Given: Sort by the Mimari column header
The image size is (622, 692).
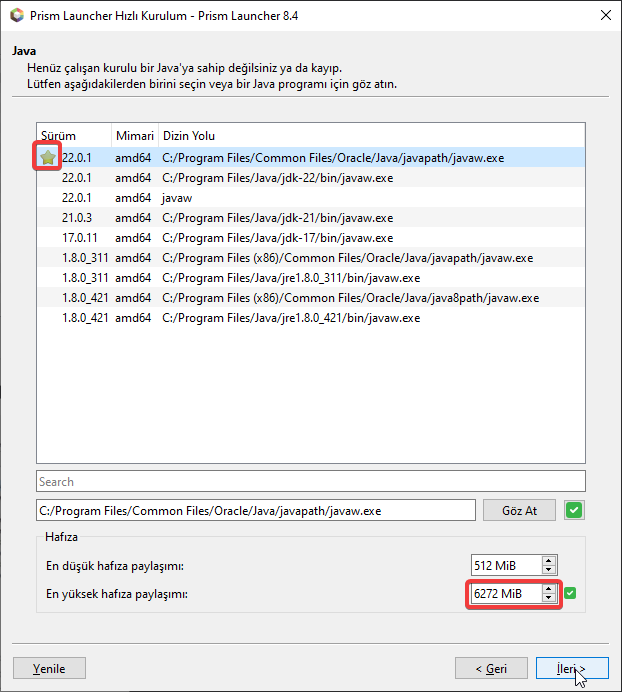Looking at the screenshot, I should 135,135.
